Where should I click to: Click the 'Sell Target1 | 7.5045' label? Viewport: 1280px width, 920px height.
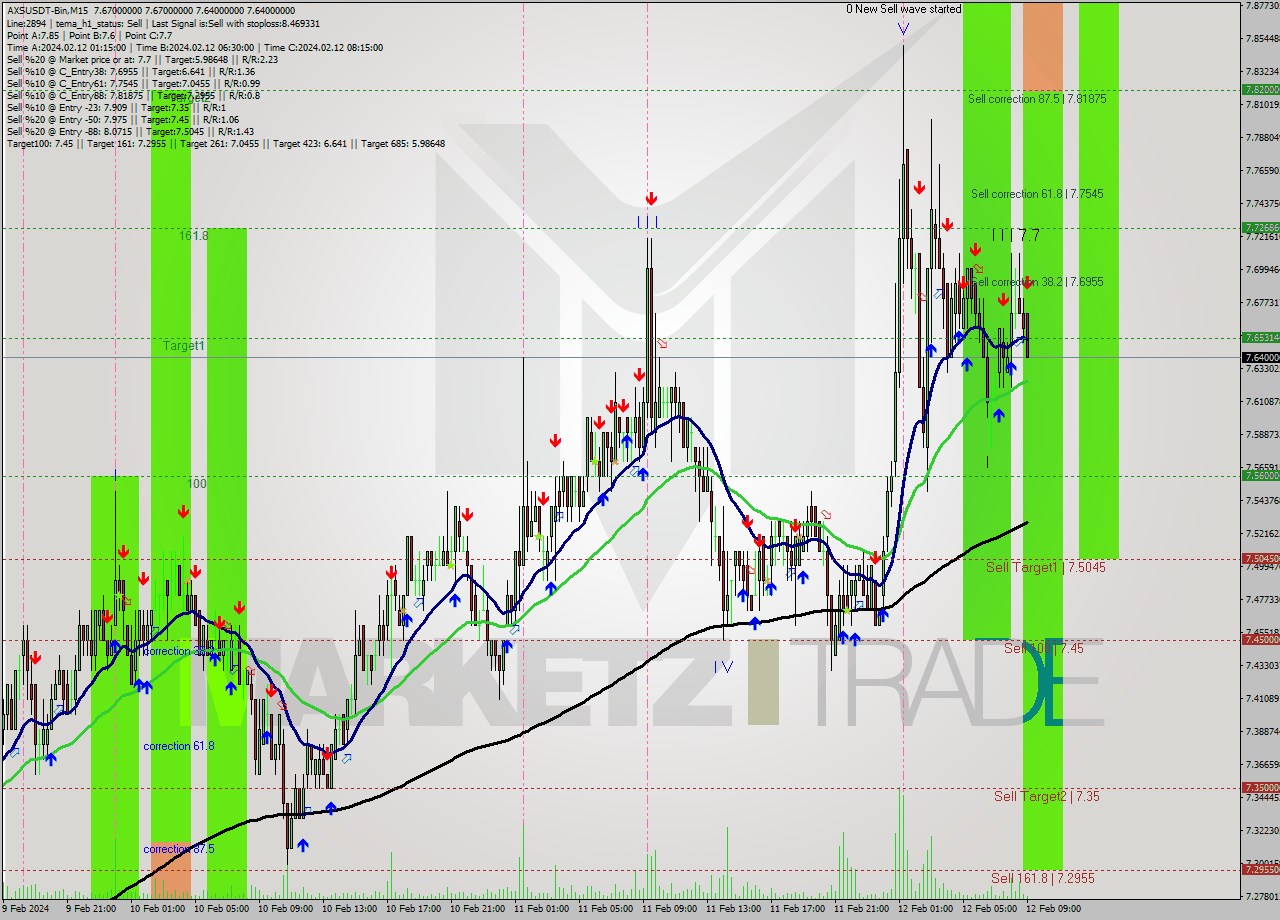coord(1046,567)
